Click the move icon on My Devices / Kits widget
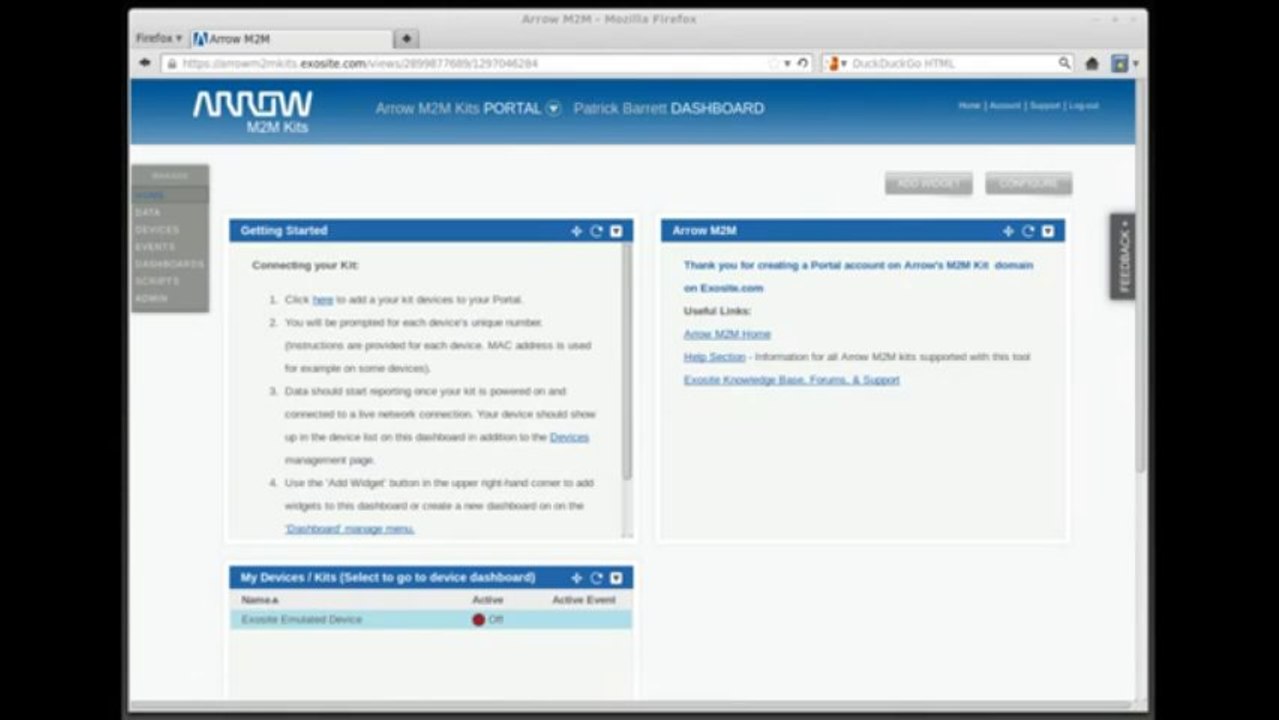Viewport: 1279px width, 720px height. tap(576, 578)
